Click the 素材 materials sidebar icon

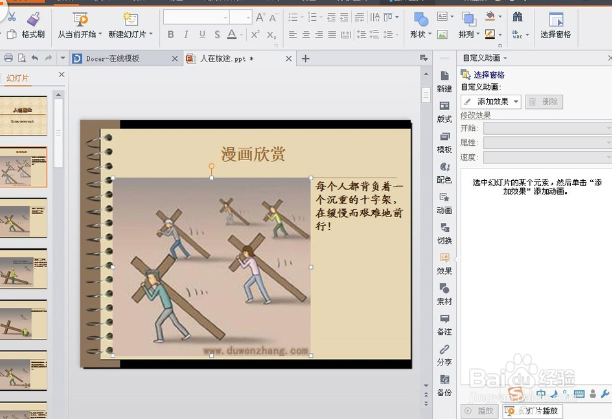445,294
